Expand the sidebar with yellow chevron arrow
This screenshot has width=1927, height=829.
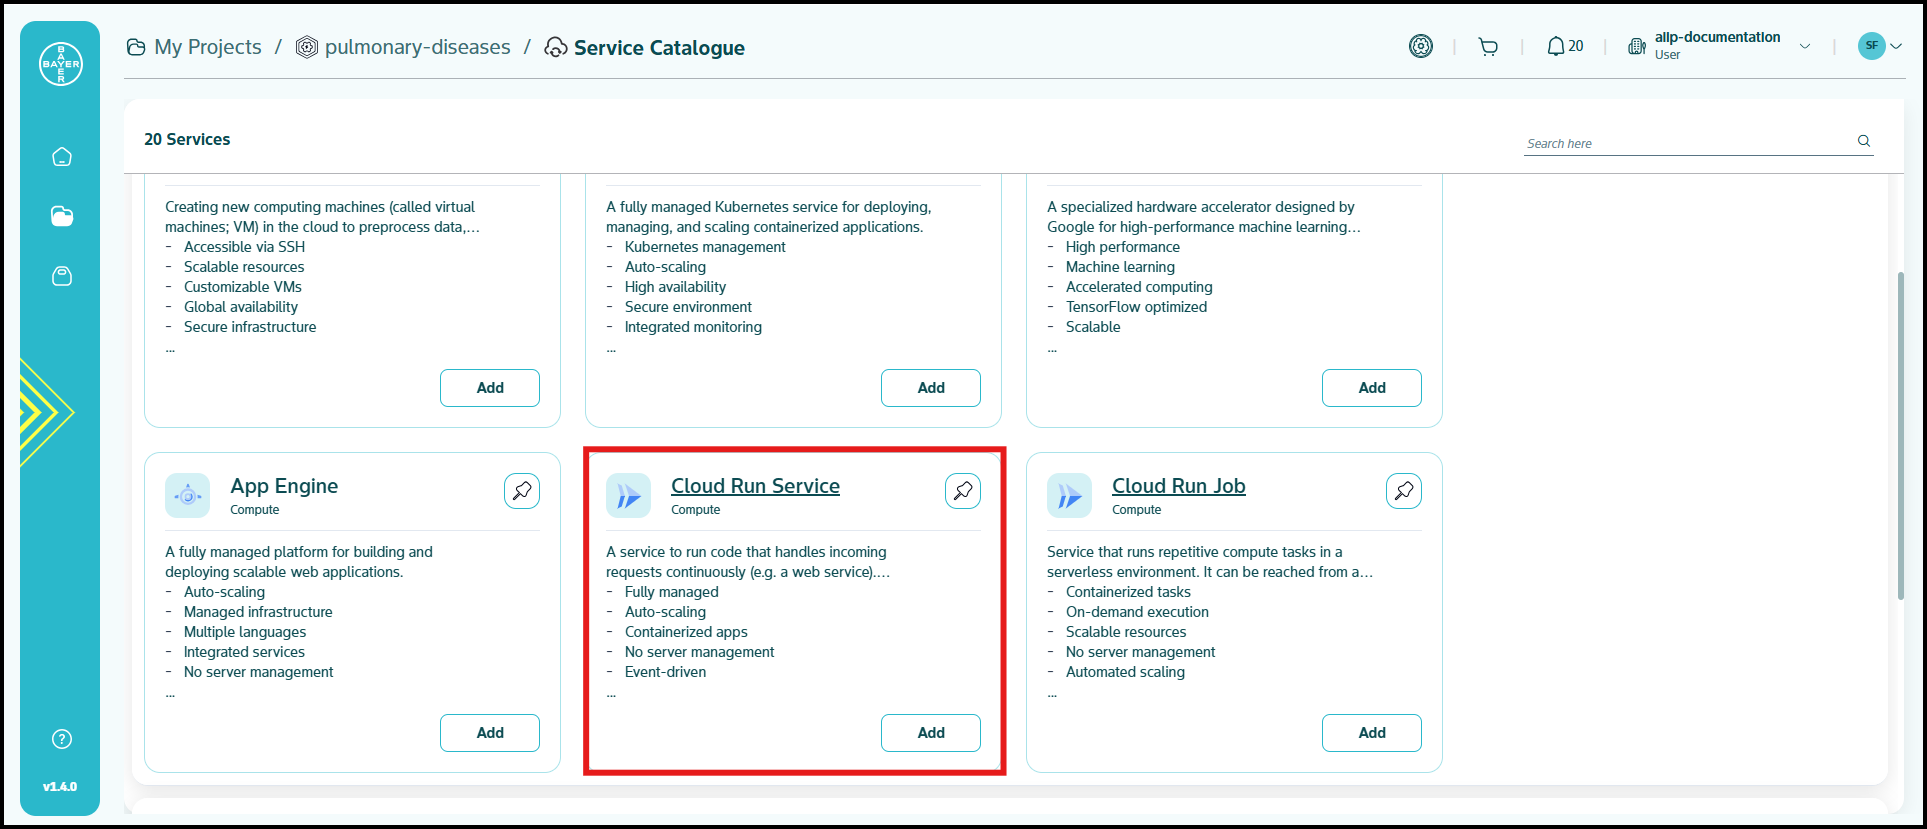[x=45, y=412]
